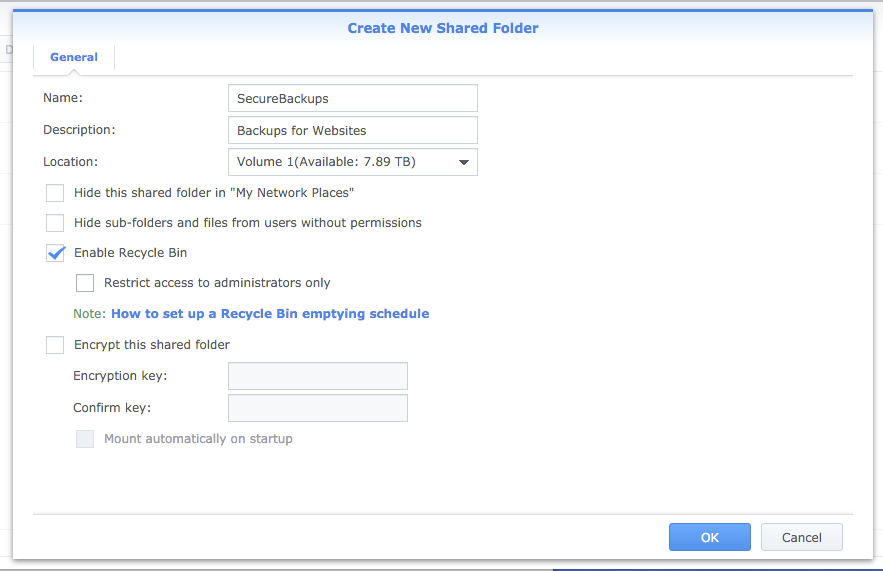Image resolution: width=883 pixels, height=571 pixels.
Task: Open Recycle Bin emptying schedule help link
Action: 269,314
